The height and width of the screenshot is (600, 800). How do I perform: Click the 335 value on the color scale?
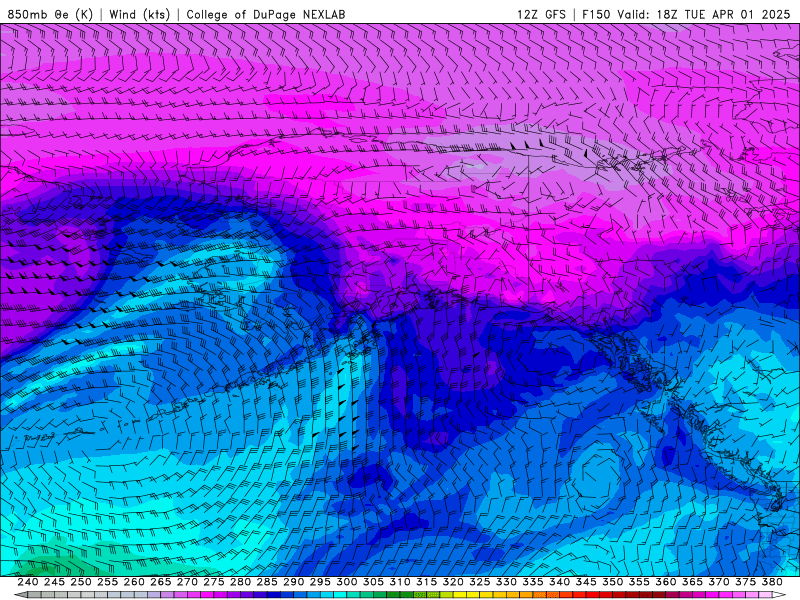(x=533, y=582)
